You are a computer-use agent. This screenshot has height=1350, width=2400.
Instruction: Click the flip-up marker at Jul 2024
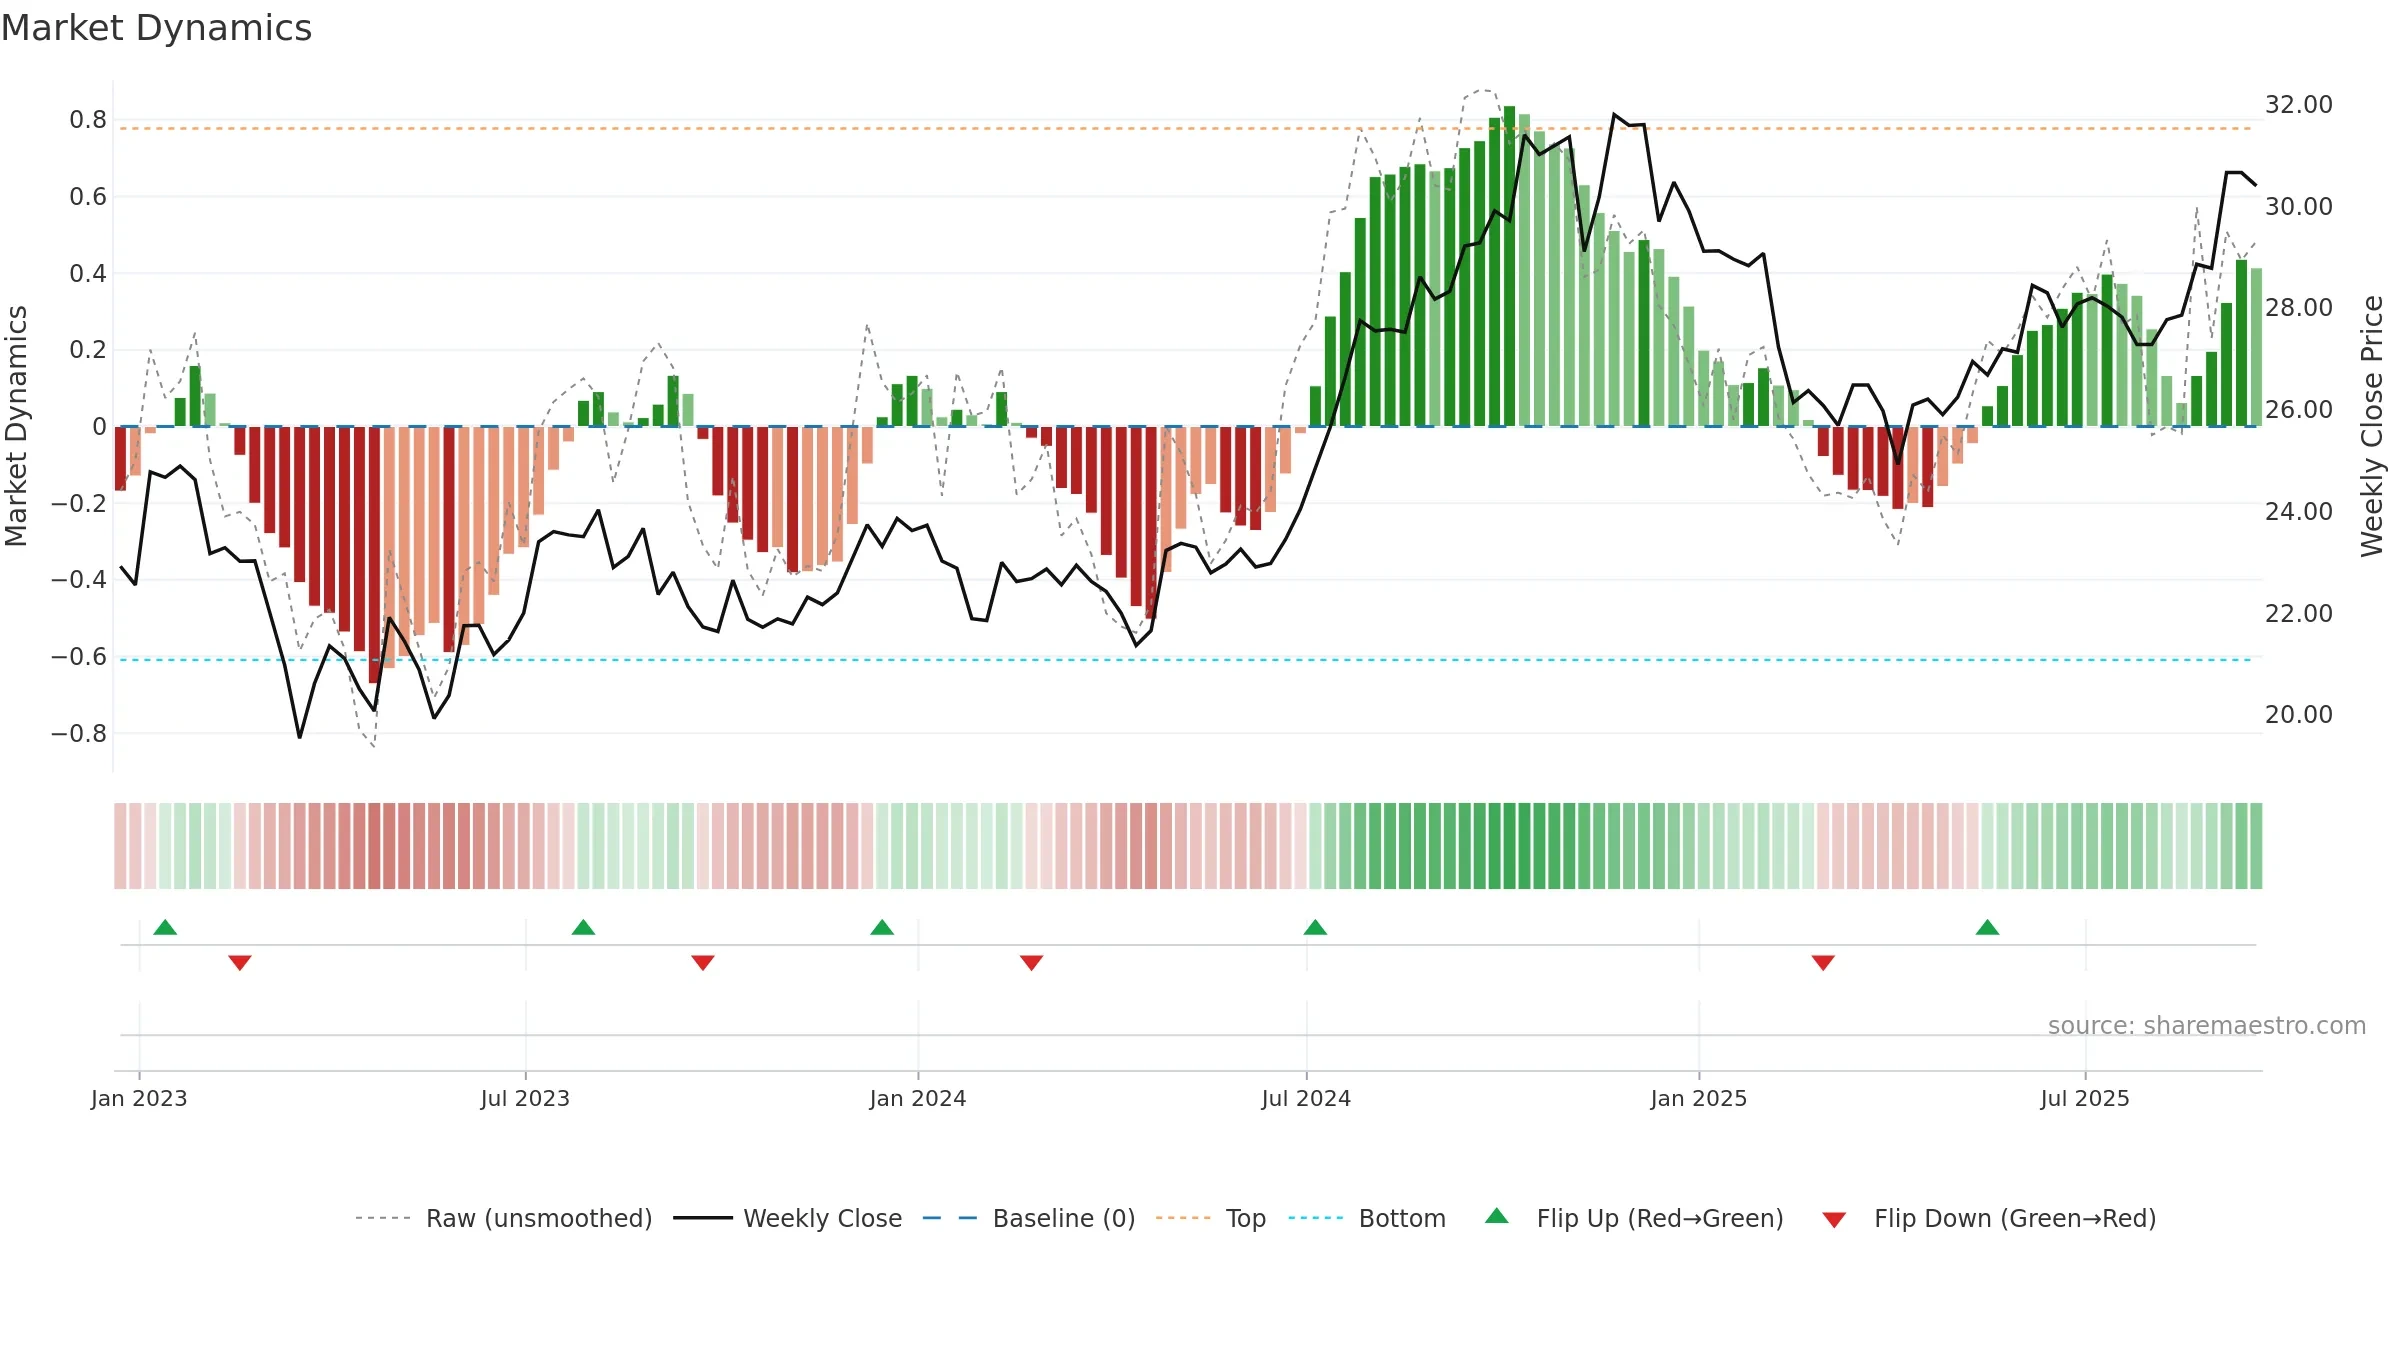click(1315, 927)
